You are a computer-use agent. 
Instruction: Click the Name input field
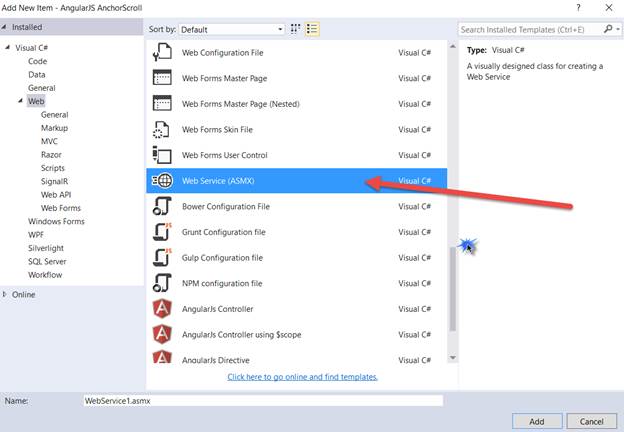[263, 401]
